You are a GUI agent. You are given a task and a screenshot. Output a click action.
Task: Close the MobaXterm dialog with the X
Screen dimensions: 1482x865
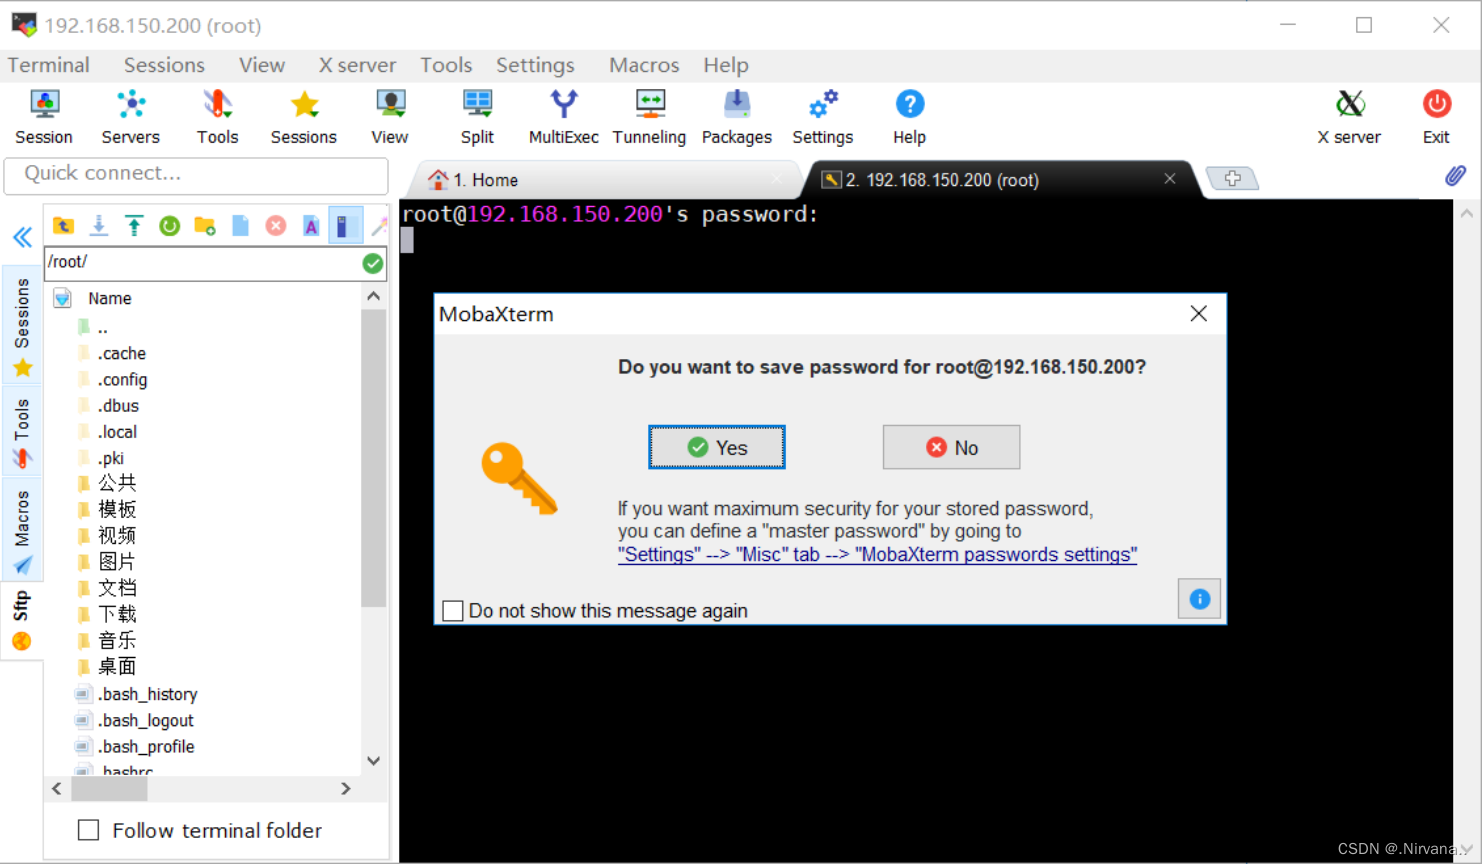point(1199,314)
